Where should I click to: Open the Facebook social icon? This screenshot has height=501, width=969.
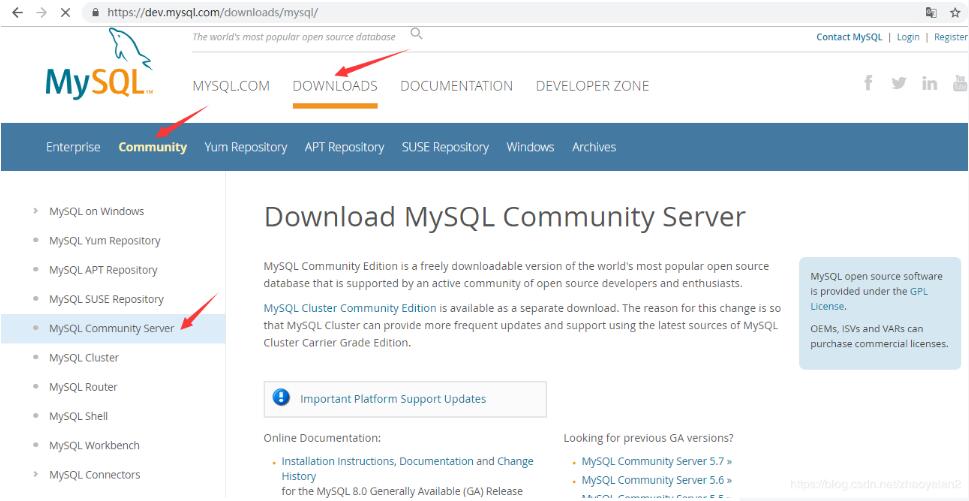tap(868, 83)
